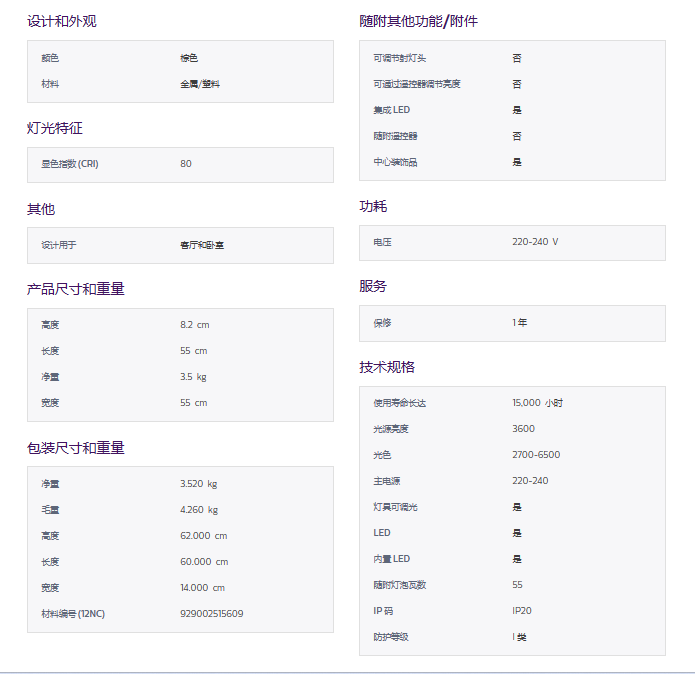
Task: Select the 否 value for 随附遥控器
Action: 517,136
